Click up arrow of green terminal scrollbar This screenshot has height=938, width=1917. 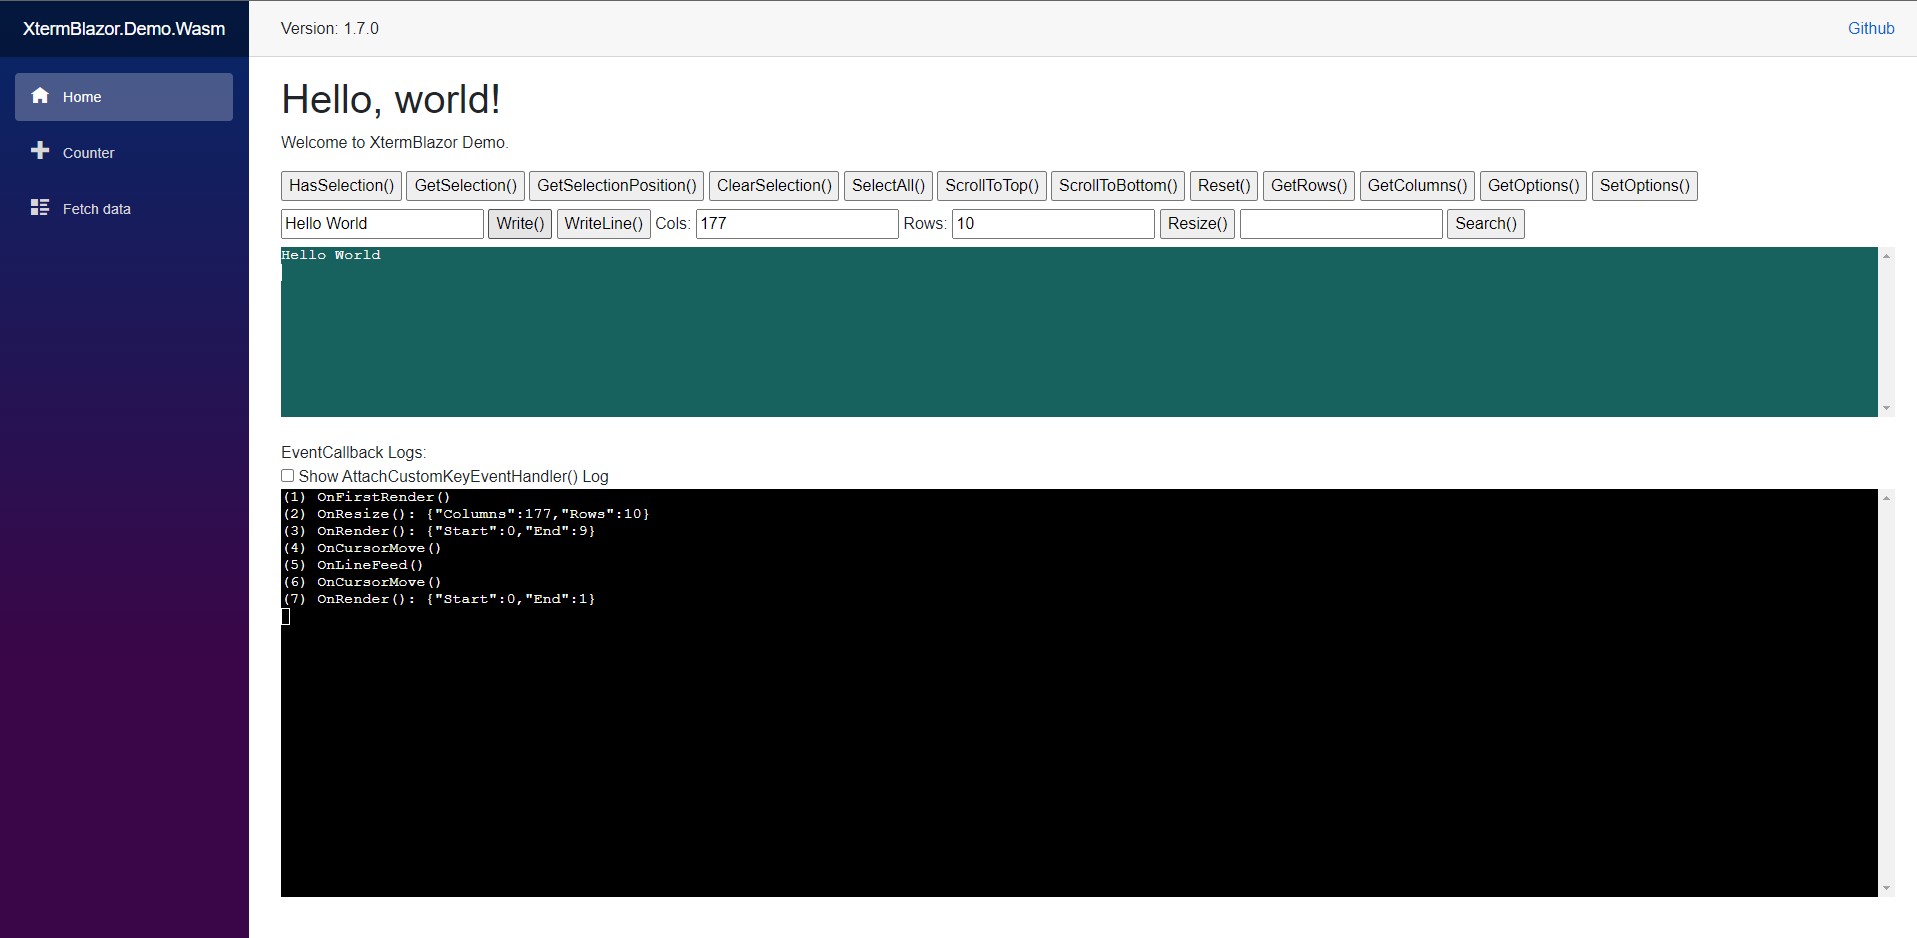pyautogui.click(x=1886, y=256)
